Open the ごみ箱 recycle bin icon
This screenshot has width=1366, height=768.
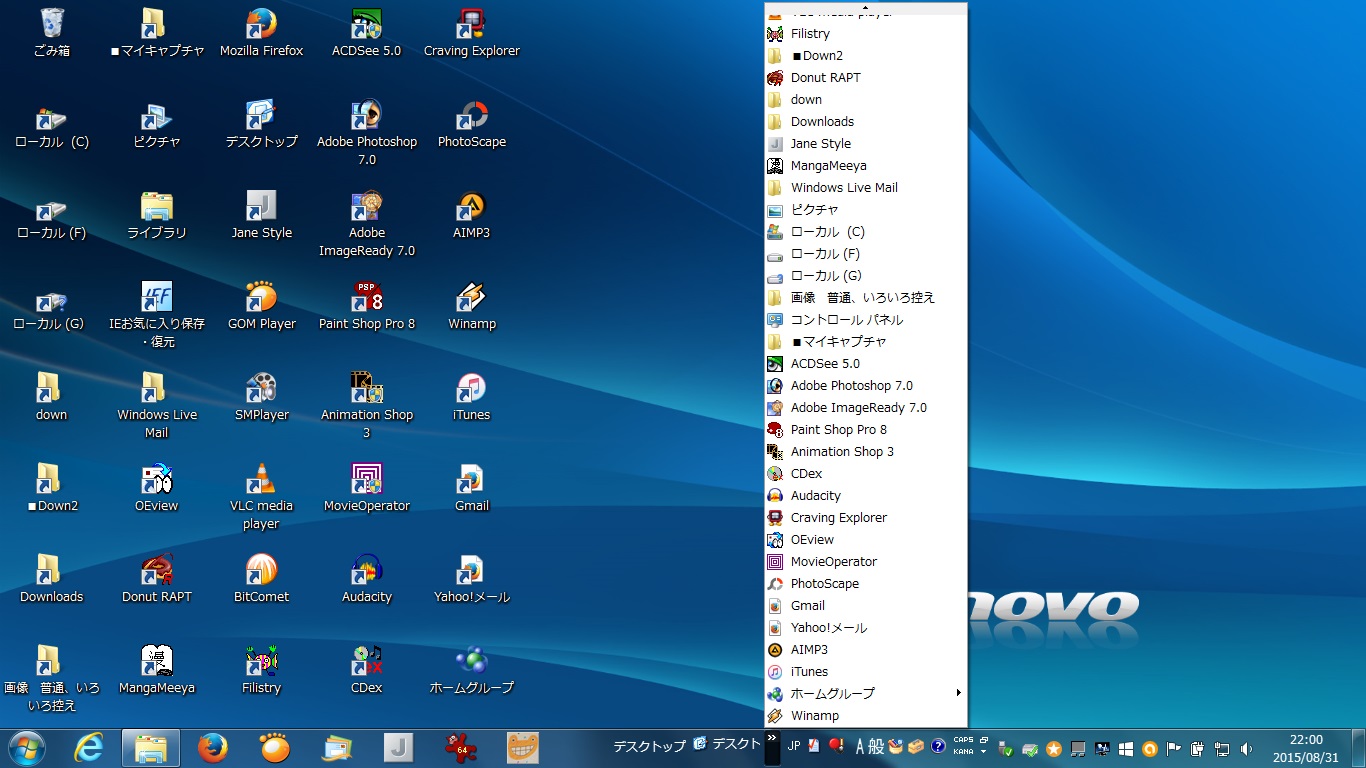(51, 24)
